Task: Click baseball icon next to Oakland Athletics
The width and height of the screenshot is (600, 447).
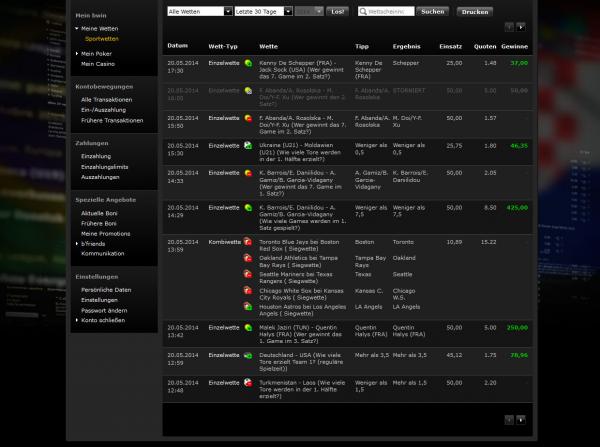Action: pyautogui.click(x=247, y=257)
